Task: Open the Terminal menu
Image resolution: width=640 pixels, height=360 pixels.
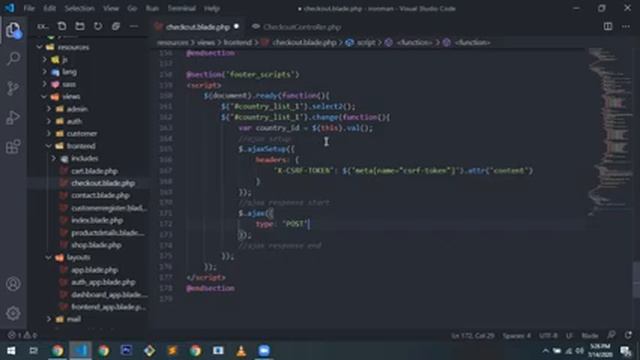Action: pyautogui.click(x=182, y=8)
